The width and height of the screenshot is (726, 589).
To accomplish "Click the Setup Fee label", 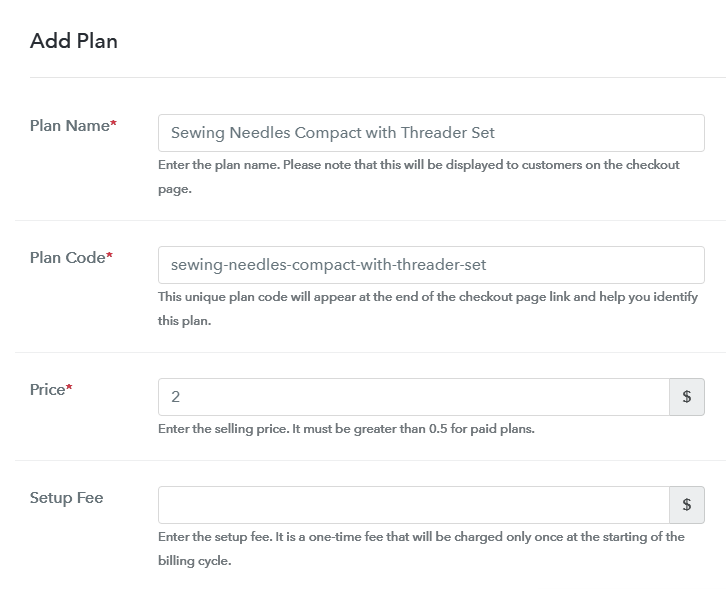I will pos(67,498).
